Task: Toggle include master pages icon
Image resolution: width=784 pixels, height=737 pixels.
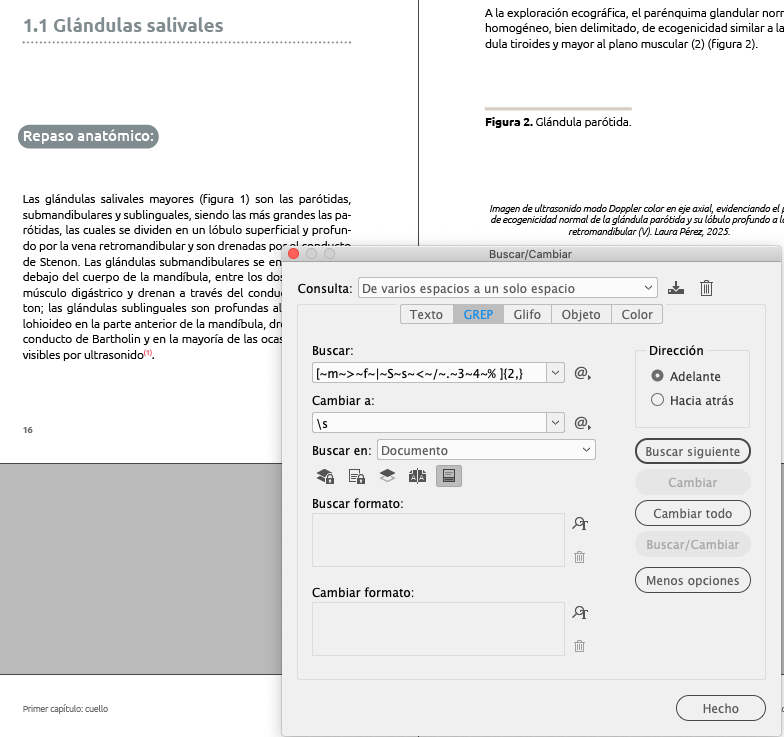Action: tap(418, 477)
